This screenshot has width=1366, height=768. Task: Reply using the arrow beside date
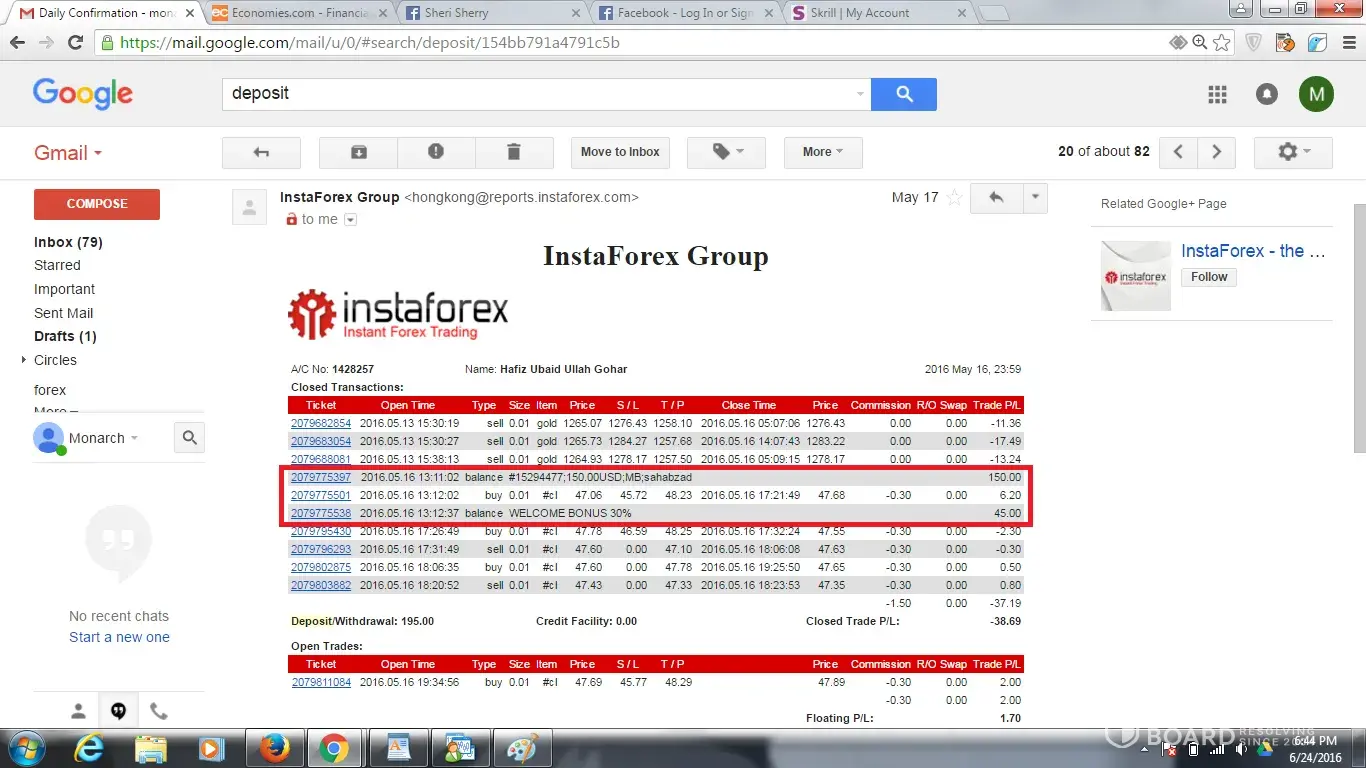click(996, 198)
